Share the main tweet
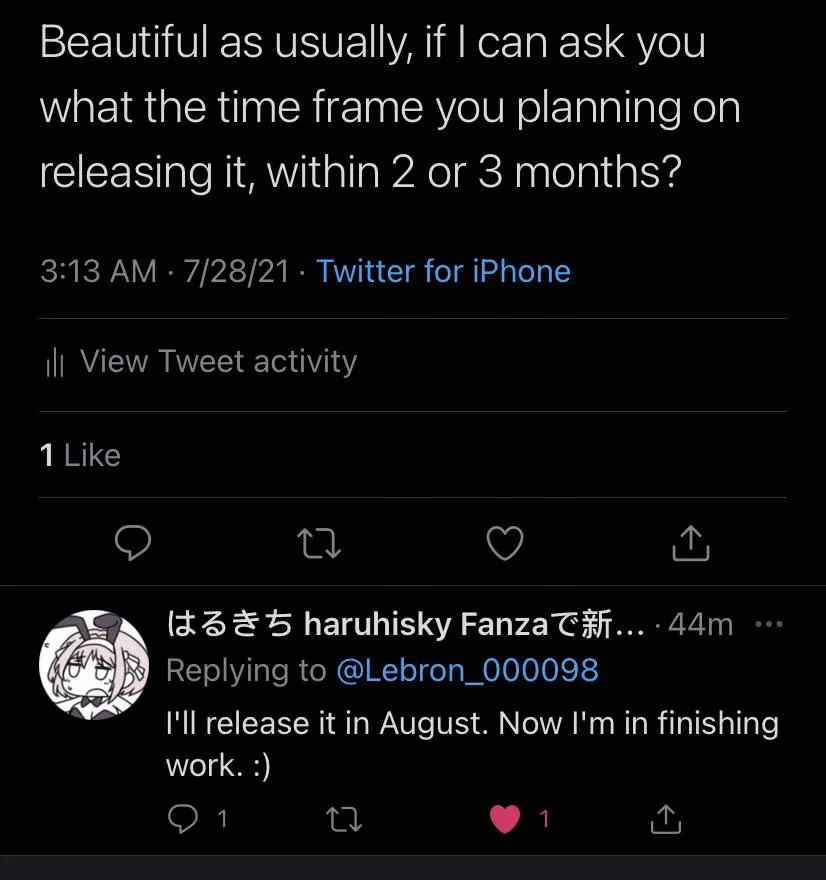The height and width of the screenshot is (880, 826). click(x=690, y=543)
